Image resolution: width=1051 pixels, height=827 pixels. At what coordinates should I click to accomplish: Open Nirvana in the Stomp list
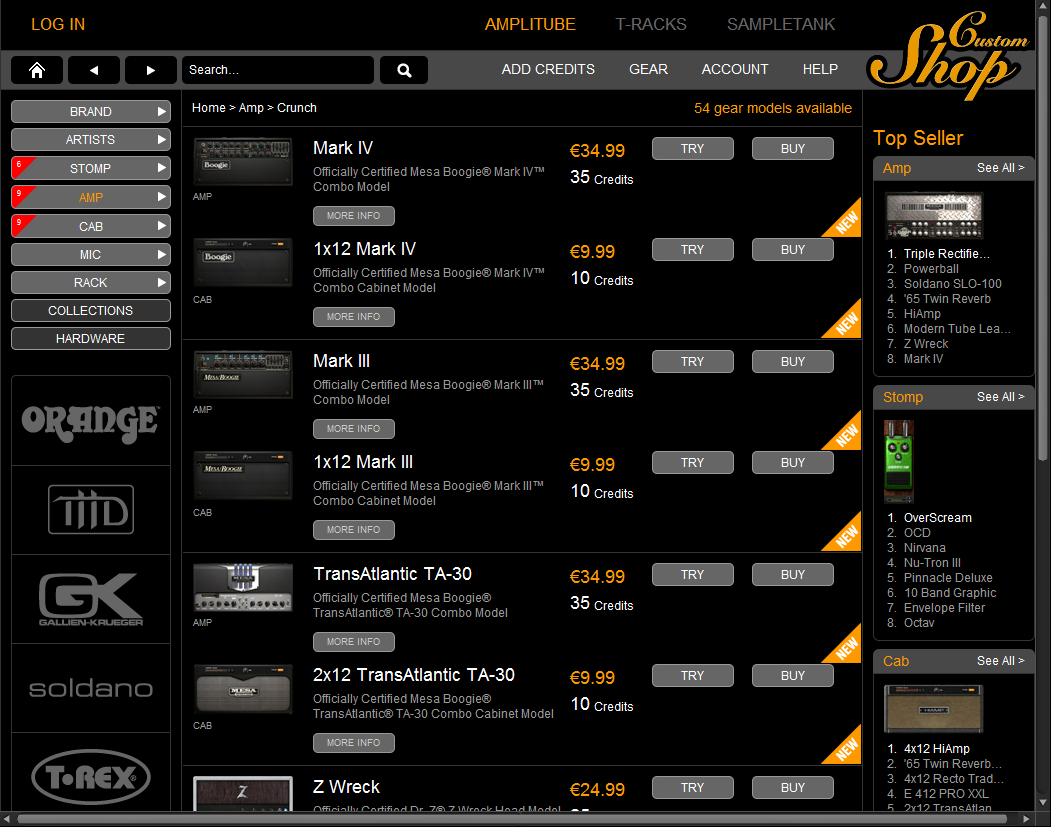coord(924,548)
